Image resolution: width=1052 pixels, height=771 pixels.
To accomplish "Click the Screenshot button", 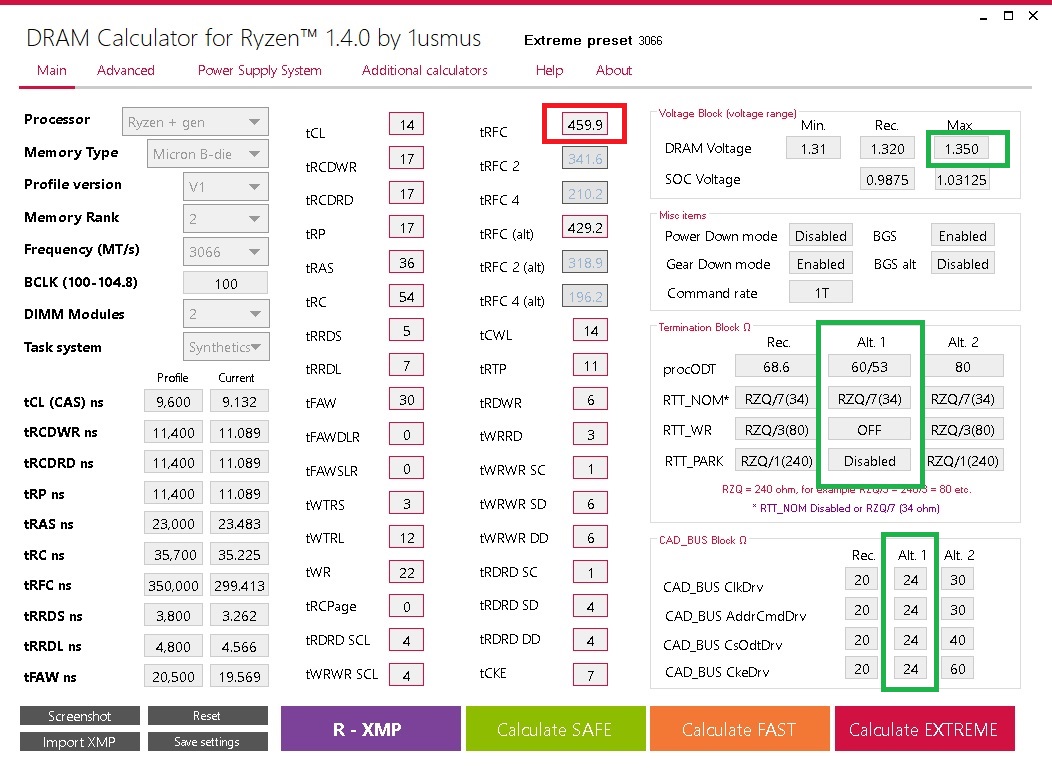I will click(80, 716).
